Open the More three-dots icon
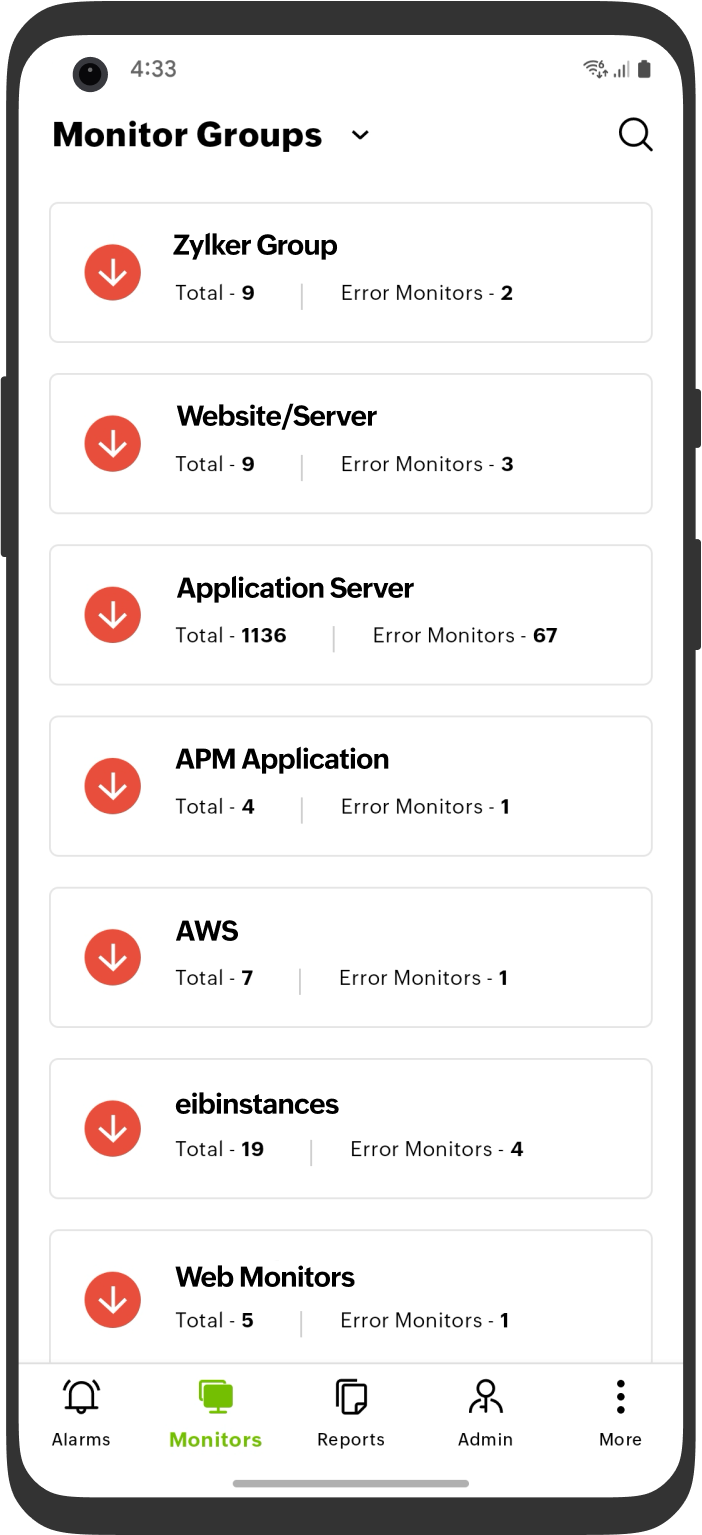The width and height of the screenshot is (702, 1535). (620, 1396)
